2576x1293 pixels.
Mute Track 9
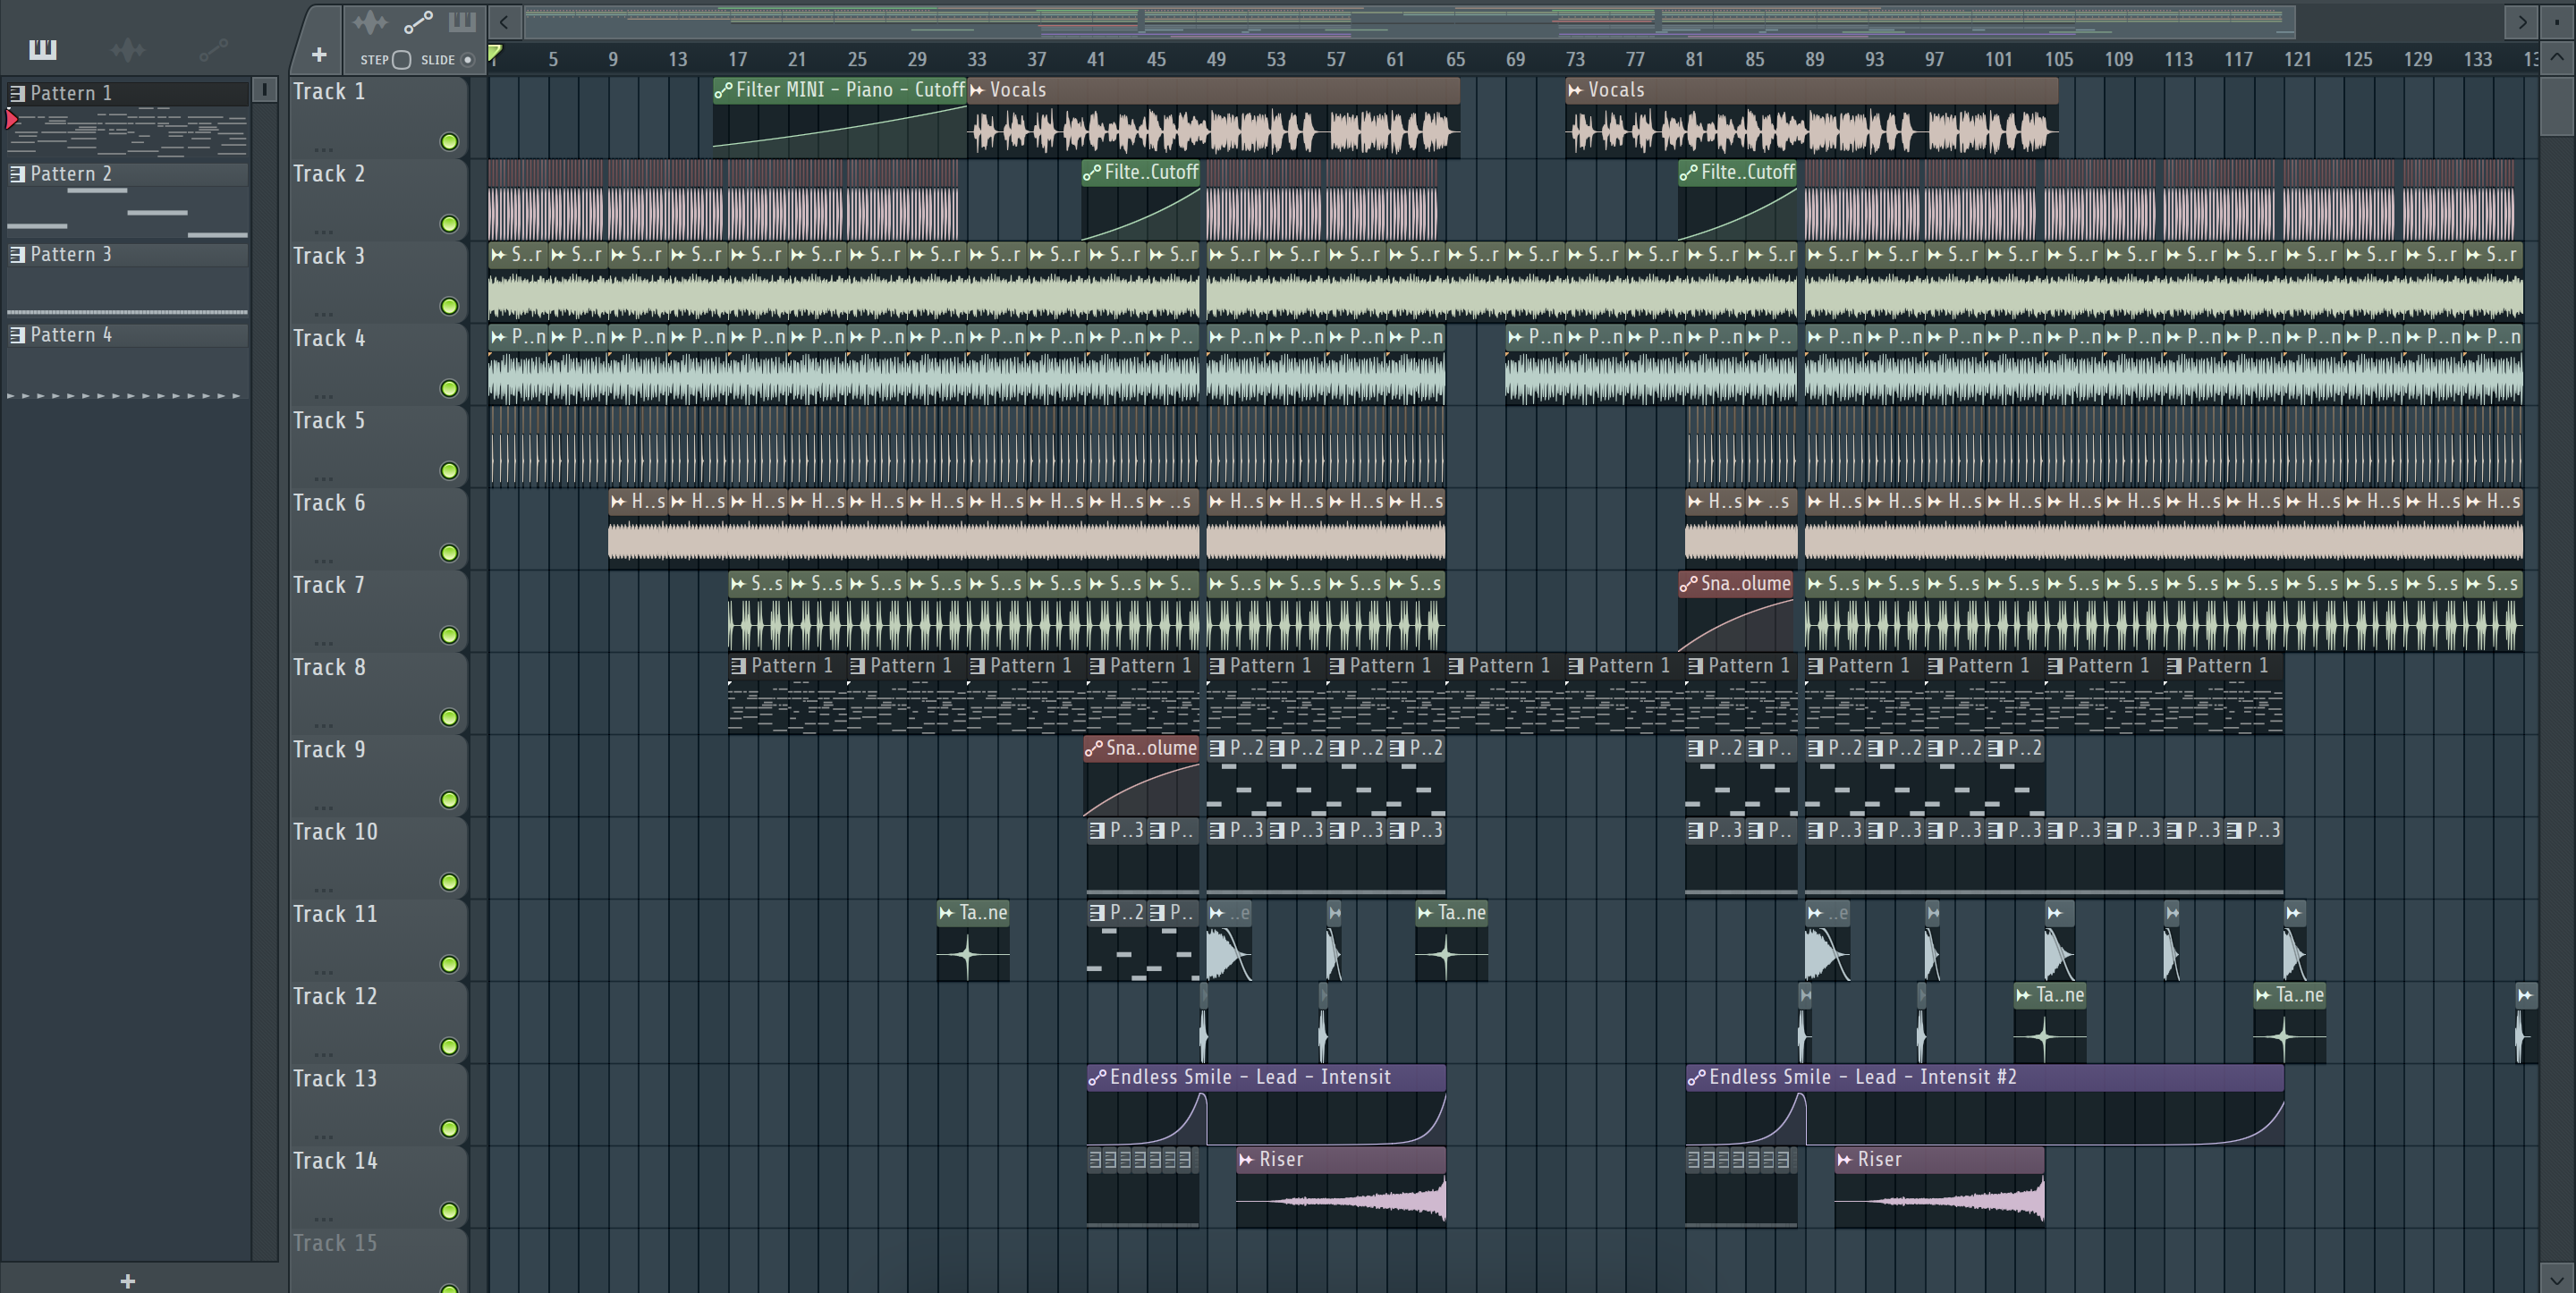450,799
